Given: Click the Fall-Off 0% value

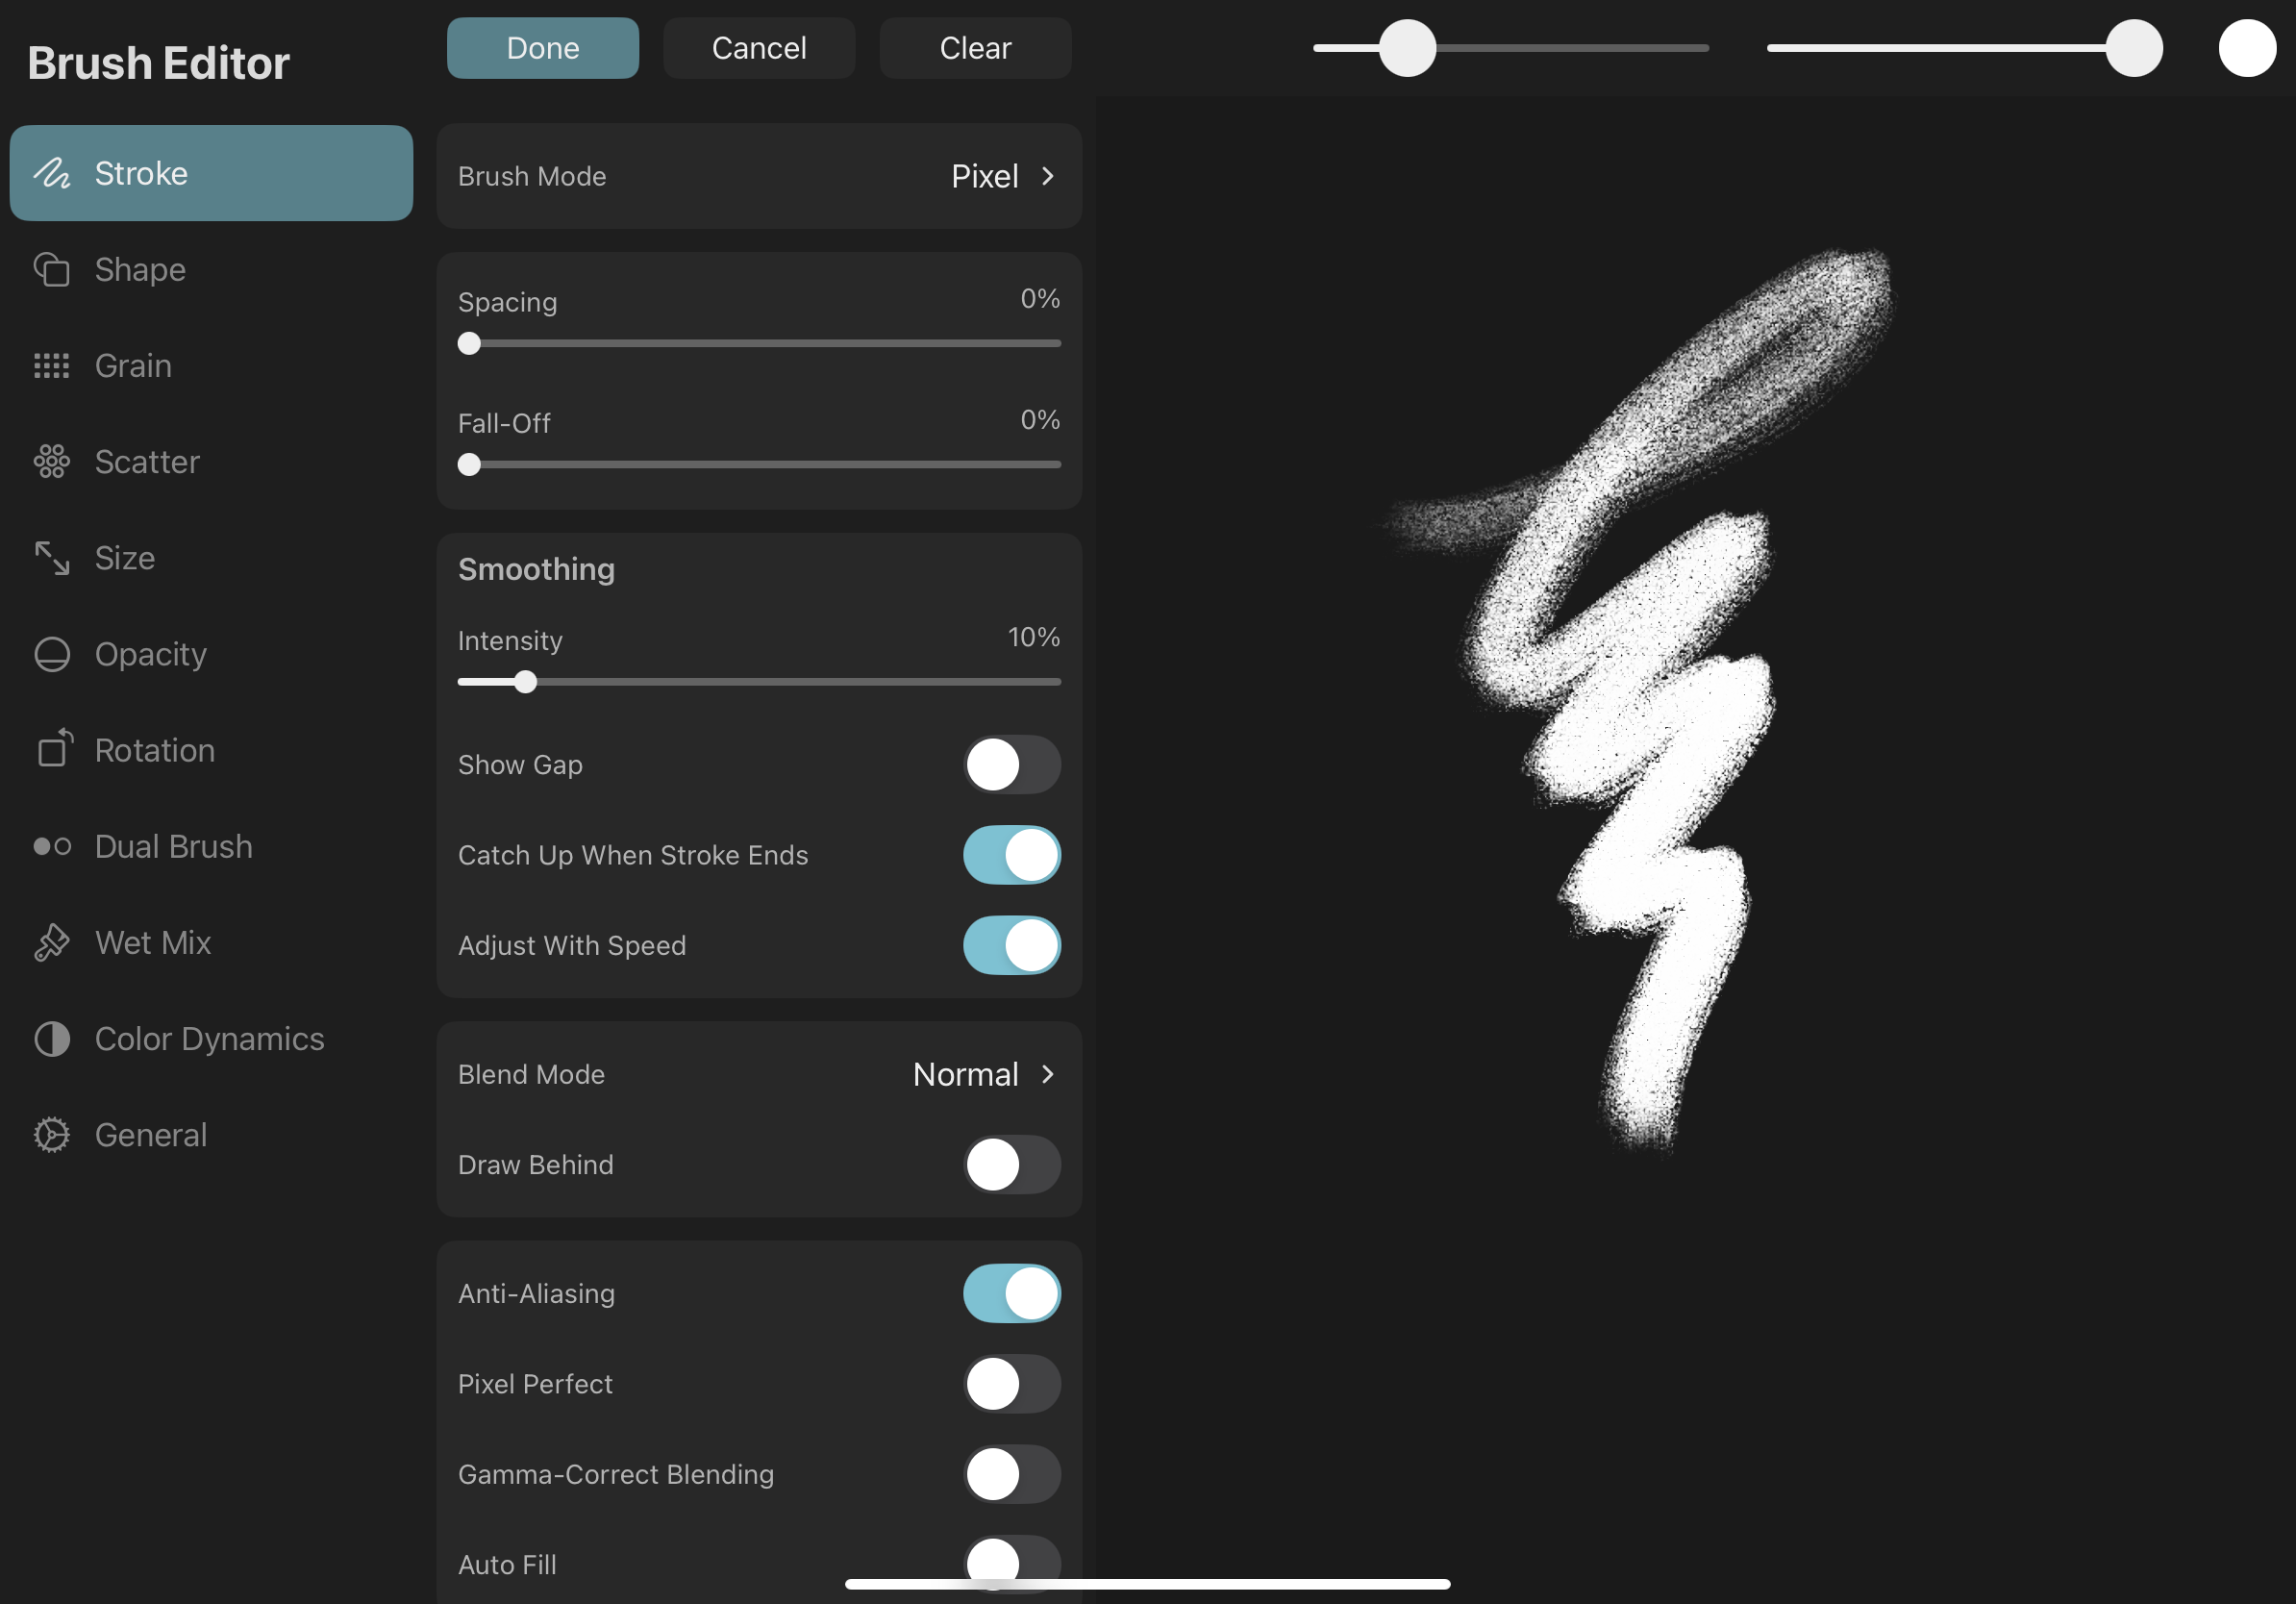Looking at the screenshot, I should (1040, 420).
